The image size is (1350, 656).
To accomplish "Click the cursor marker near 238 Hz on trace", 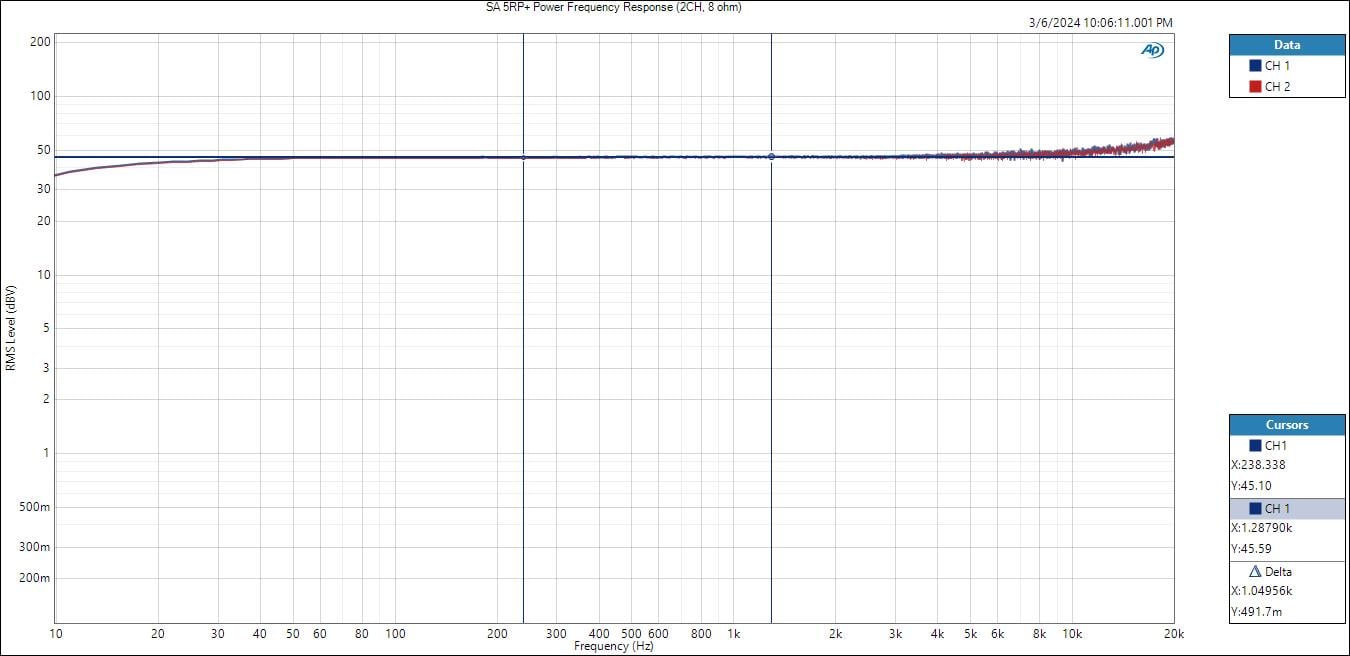I will pyautogui.click(x=523, y=157).
